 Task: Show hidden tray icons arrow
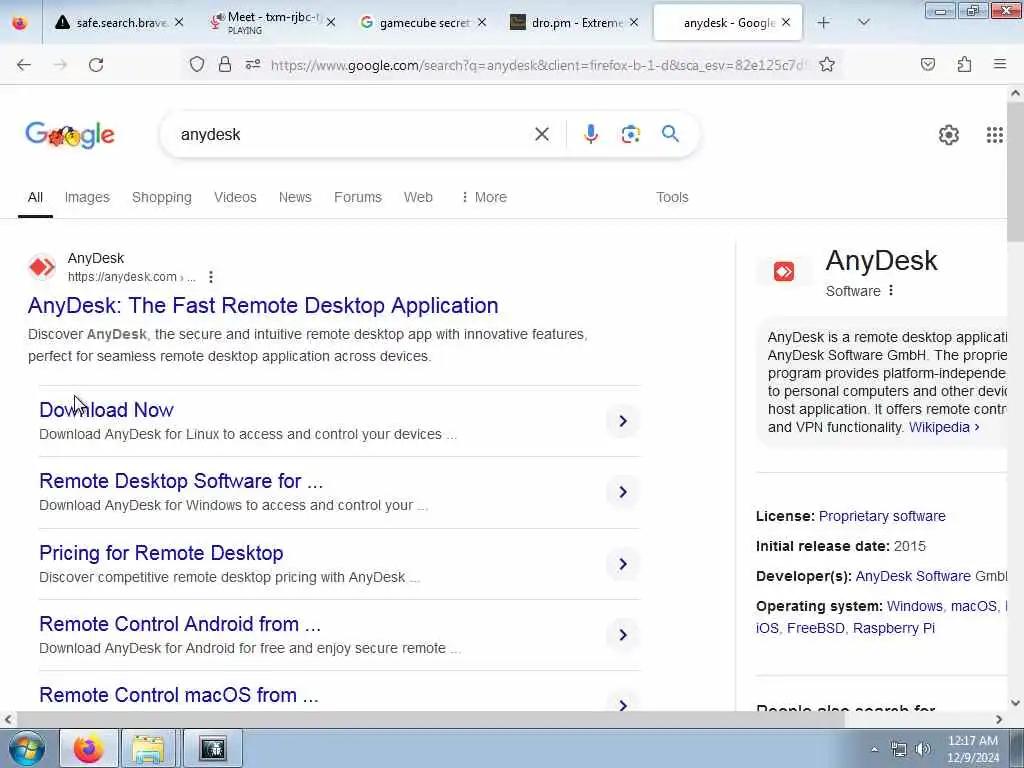point(874,749)
